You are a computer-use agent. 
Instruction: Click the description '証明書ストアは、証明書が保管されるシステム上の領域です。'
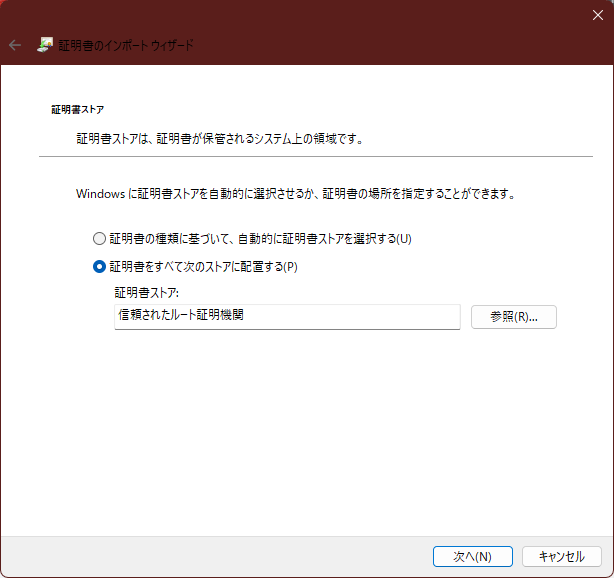pyautogui.click(x=220, y=139)
